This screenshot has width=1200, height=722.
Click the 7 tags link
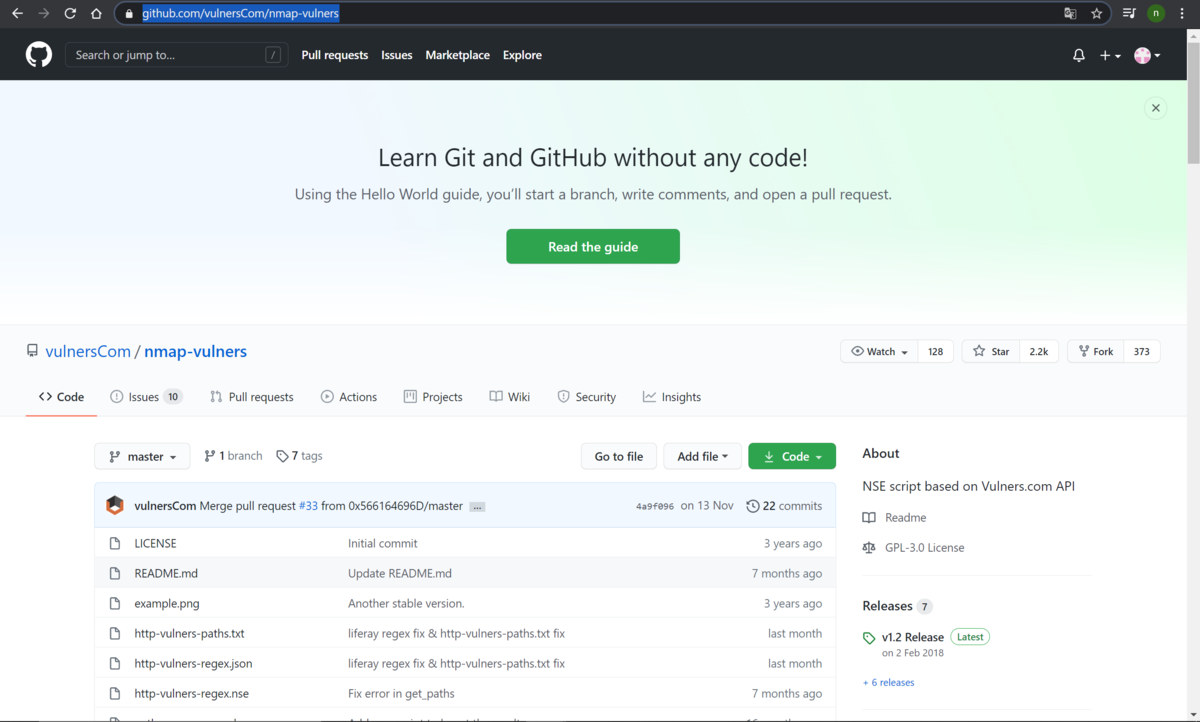pos(299,456)
